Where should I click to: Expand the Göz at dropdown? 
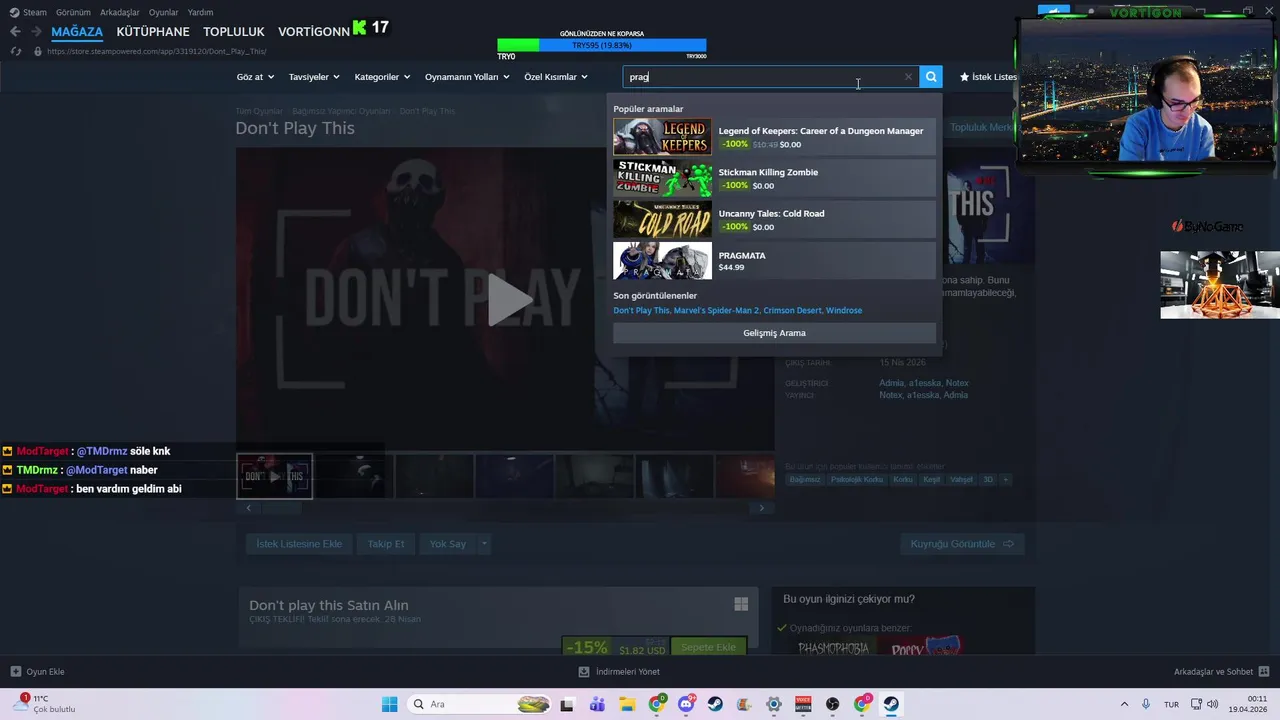(x=255, y=77)
